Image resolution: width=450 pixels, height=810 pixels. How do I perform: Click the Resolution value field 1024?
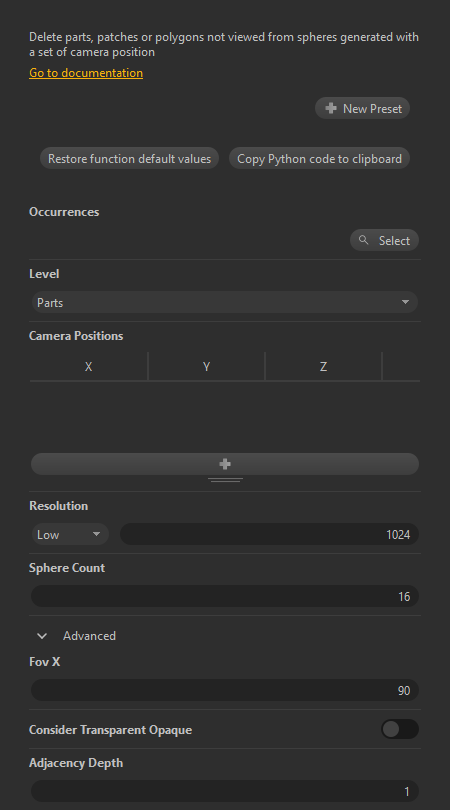[x=269, y=534]
